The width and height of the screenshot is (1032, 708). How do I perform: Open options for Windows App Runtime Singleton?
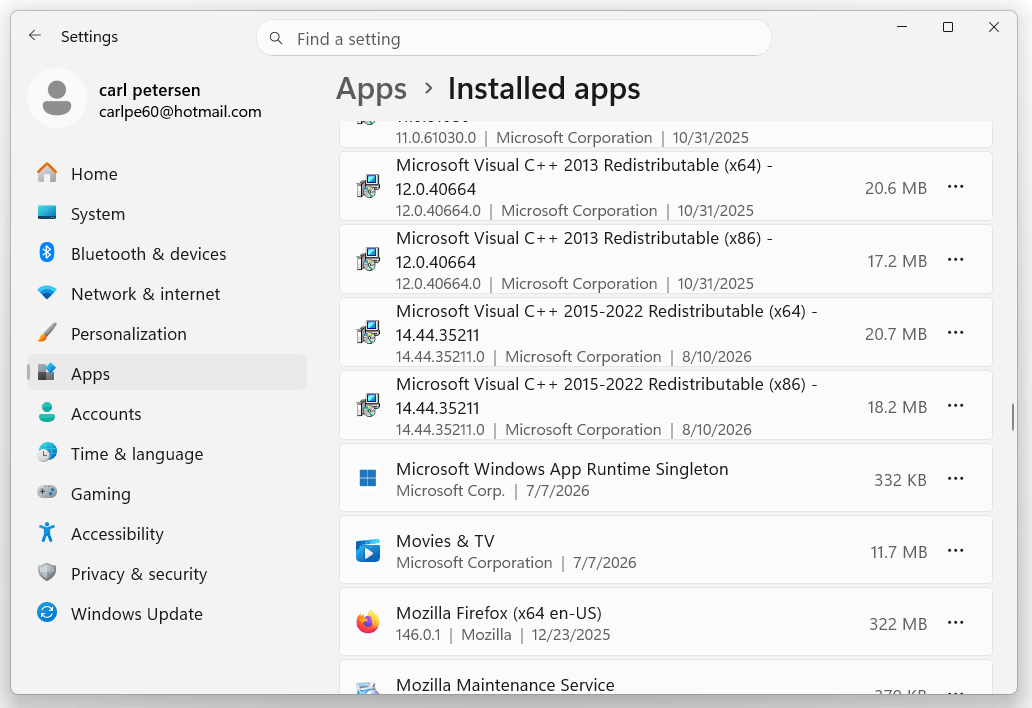tap(956, 478)
